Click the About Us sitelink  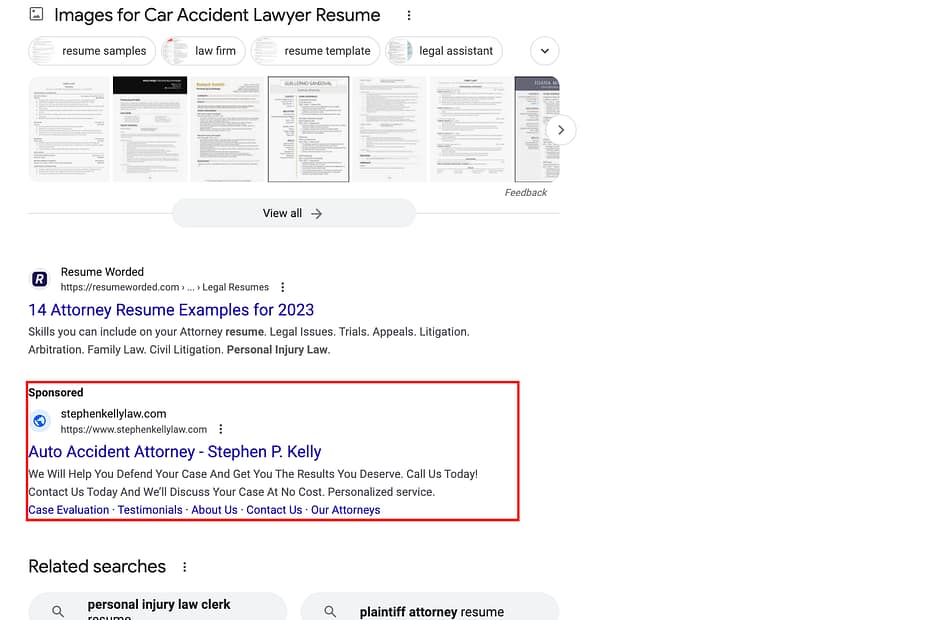(x=214, y=510)
